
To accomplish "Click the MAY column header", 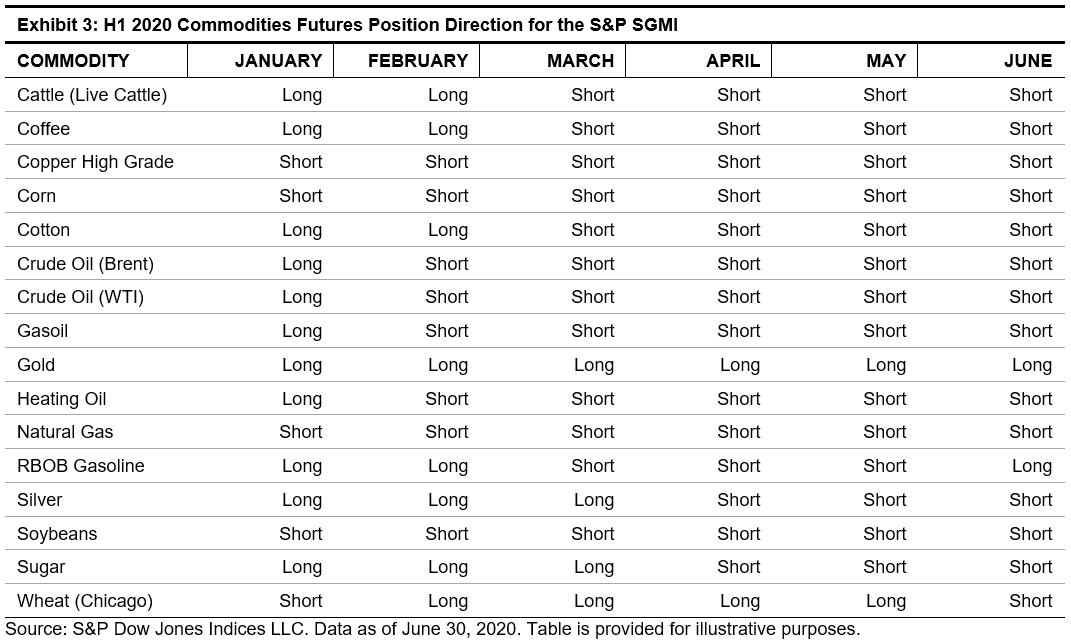I will (885, 61).
